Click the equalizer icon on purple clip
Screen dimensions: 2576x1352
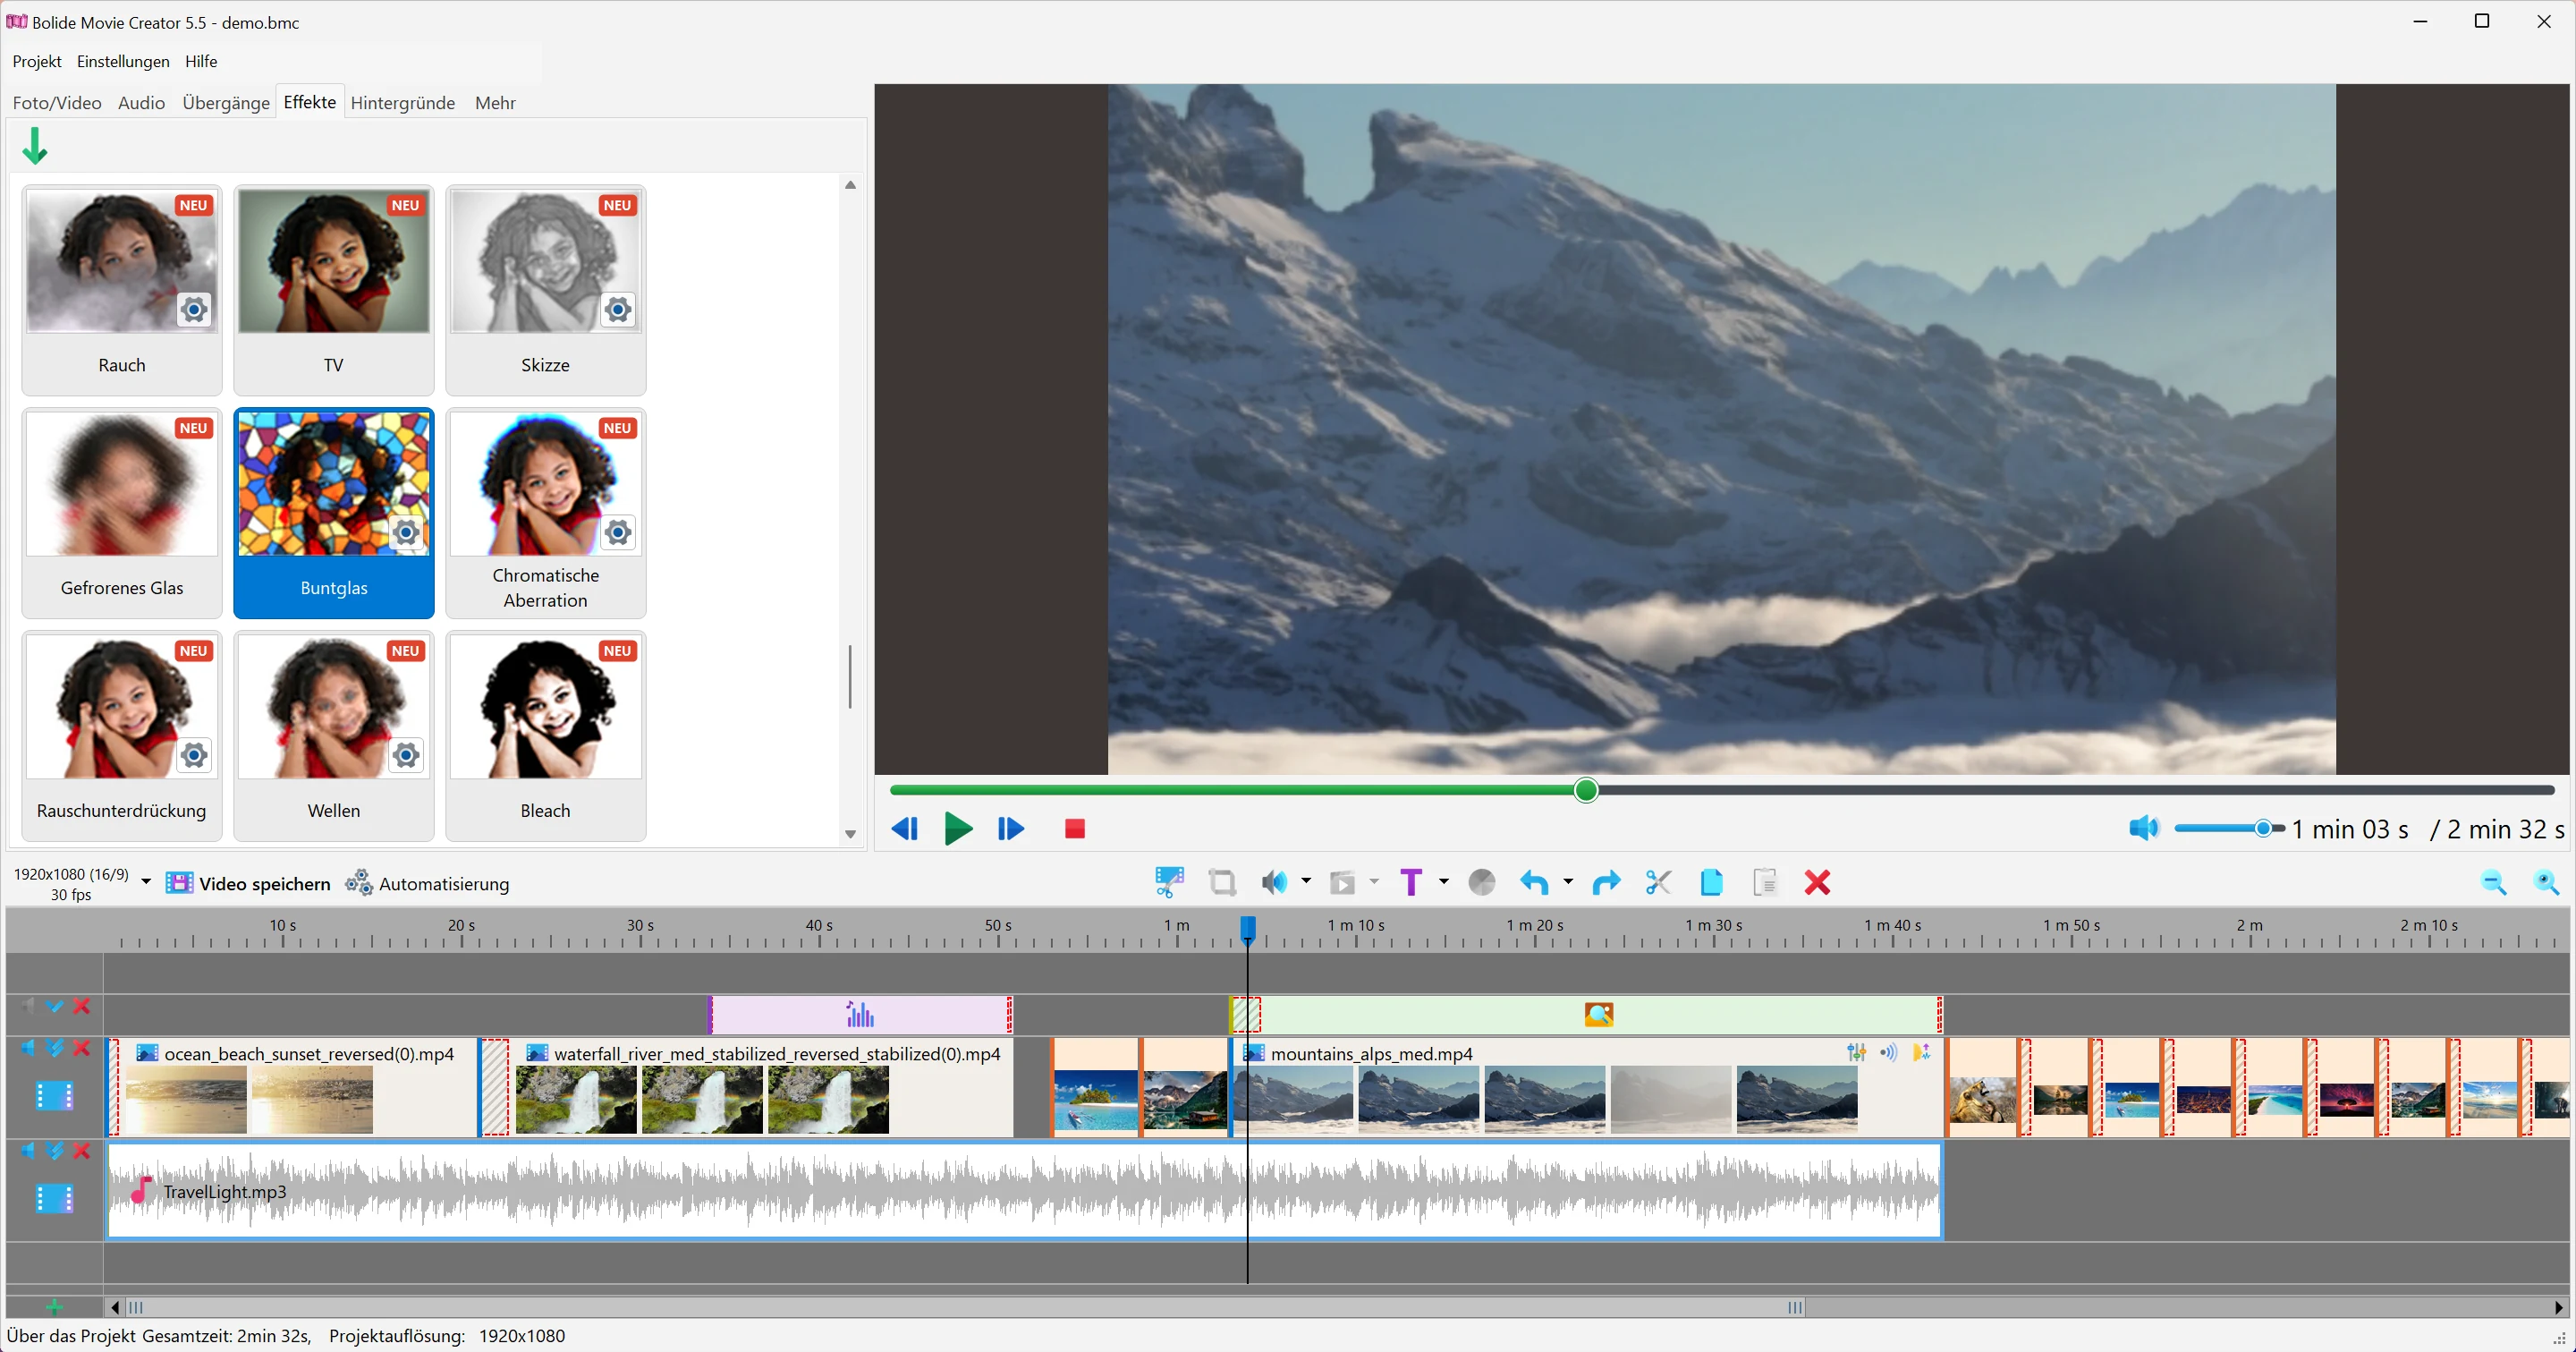[x=860, y=1015]
